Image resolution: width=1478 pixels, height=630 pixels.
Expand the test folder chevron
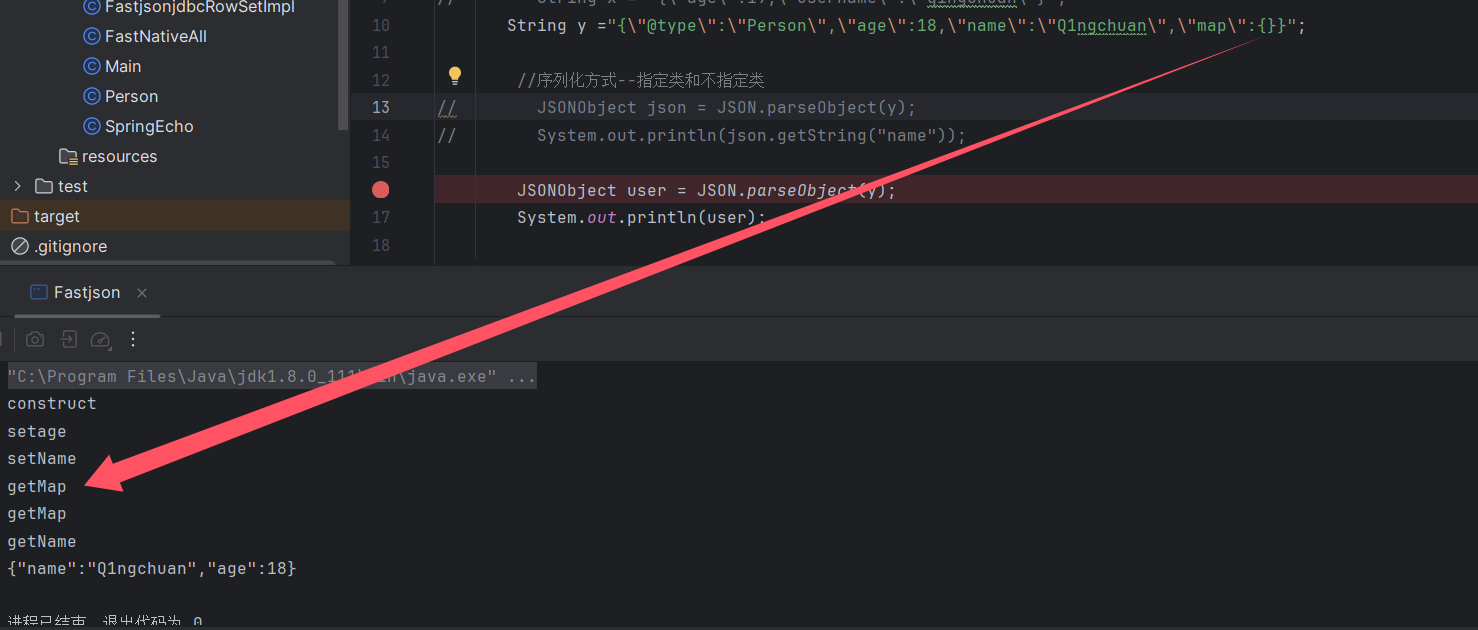[17, 186]
